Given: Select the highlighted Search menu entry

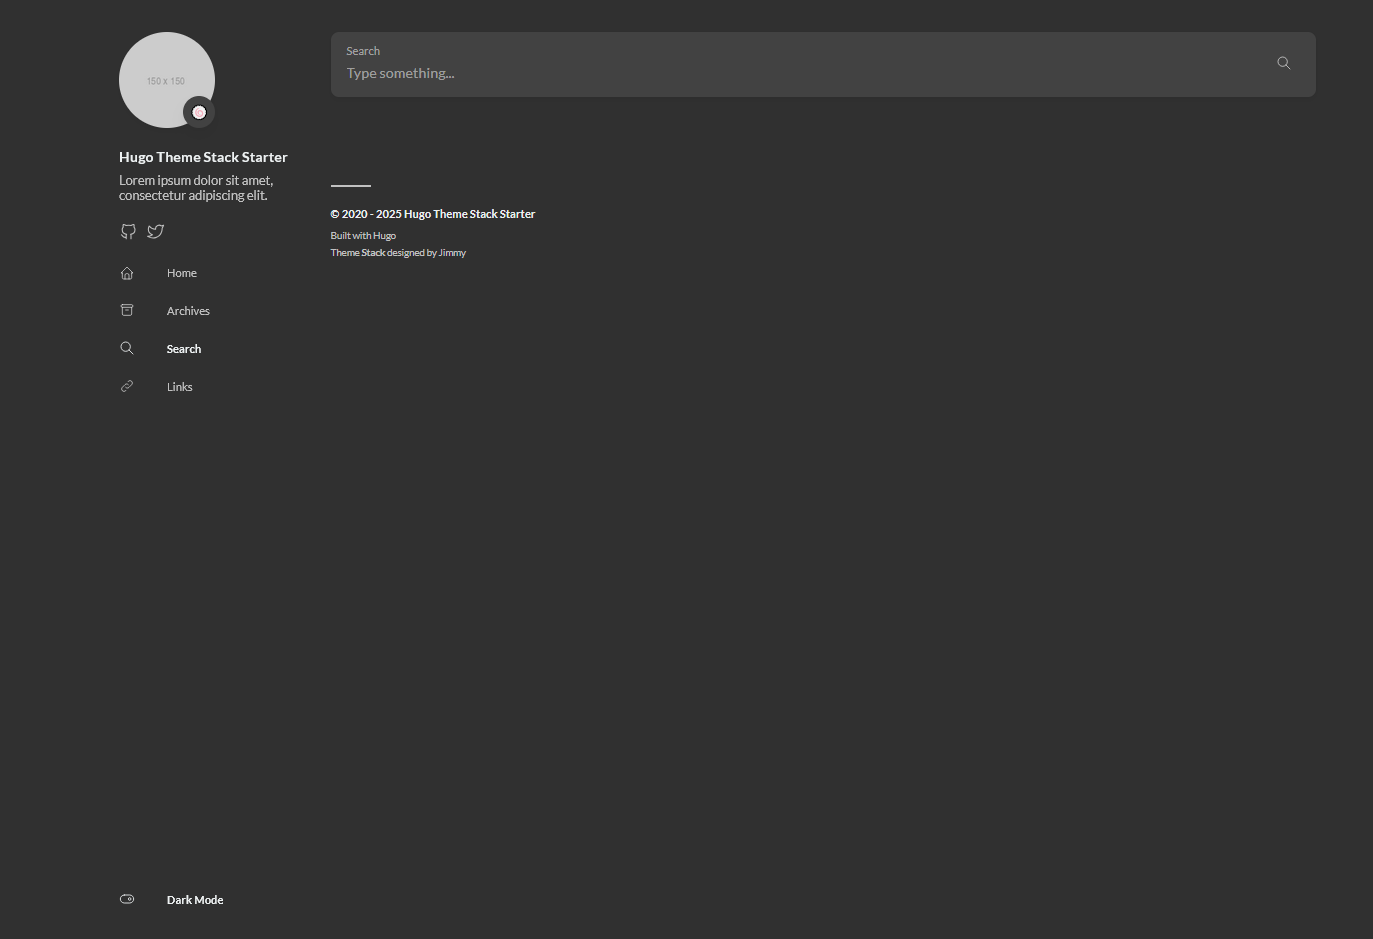Looking at the screenshot, I should (x=183, y=348).
